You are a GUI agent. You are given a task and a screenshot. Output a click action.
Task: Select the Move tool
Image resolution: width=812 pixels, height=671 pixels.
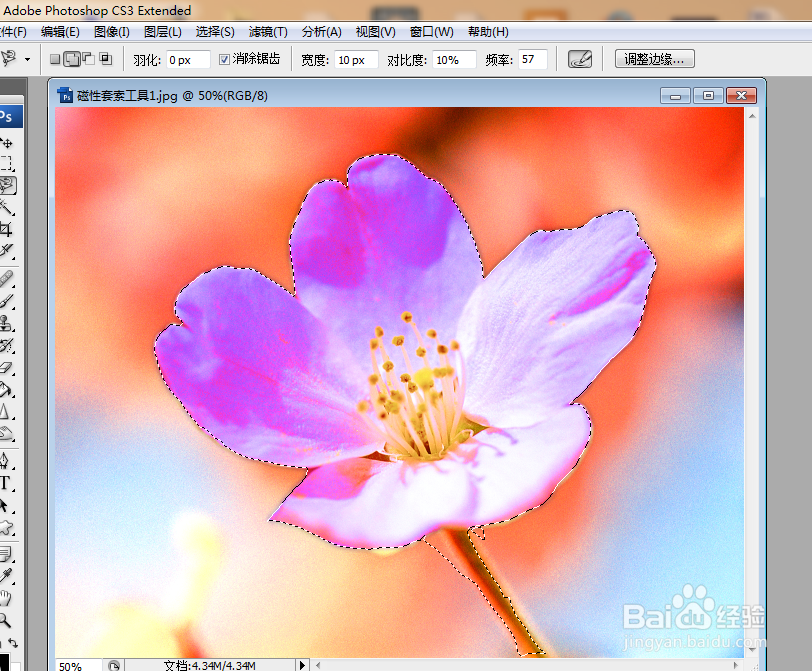click(7, 143)
